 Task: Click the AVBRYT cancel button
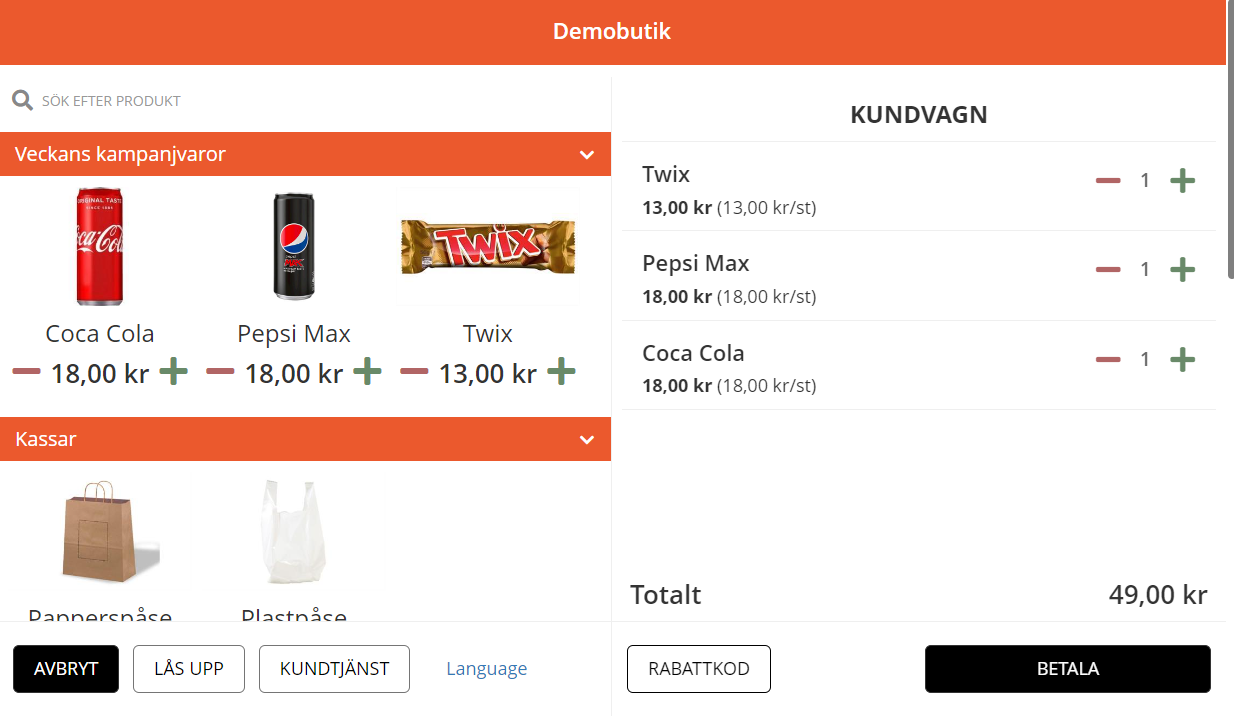pyautogui.click(x=66, y=669)
